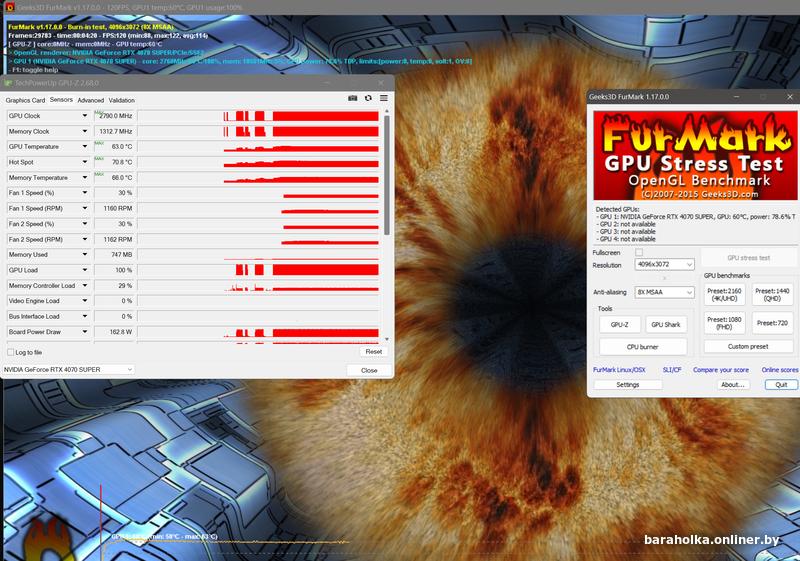The height and width of the screenshot is (561, 800).
Task: Click the Close button in GPU-Z
Action: coord(369,370)
